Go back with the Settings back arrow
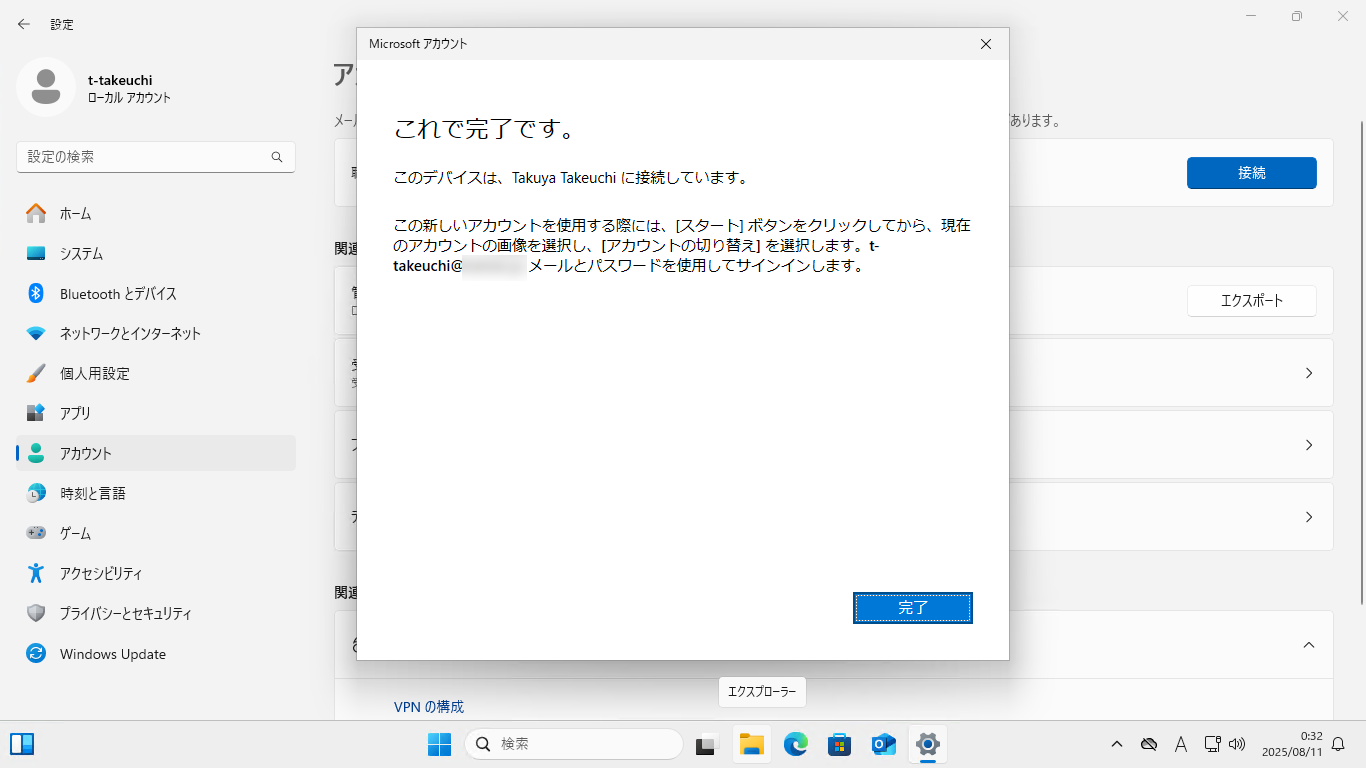This screenshot has height=768, width=1366. coord(24,24)
